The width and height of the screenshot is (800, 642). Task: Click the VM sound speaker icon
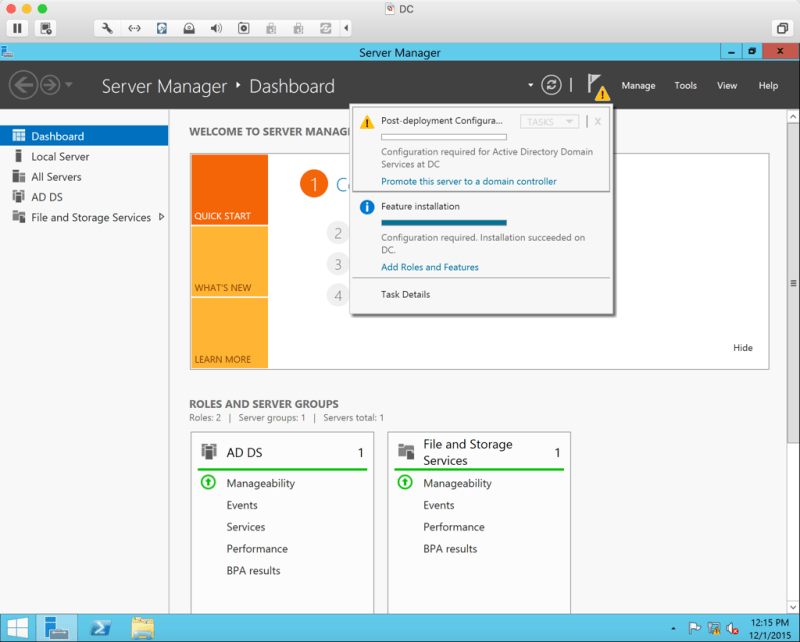click(216, 28)
